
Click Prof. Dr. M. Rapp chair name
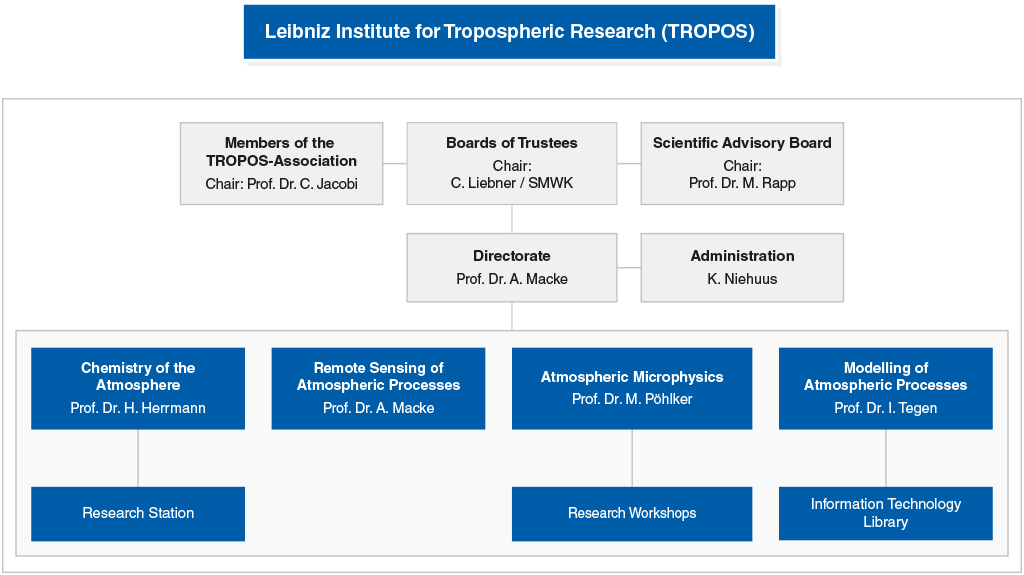click(742, 183)
